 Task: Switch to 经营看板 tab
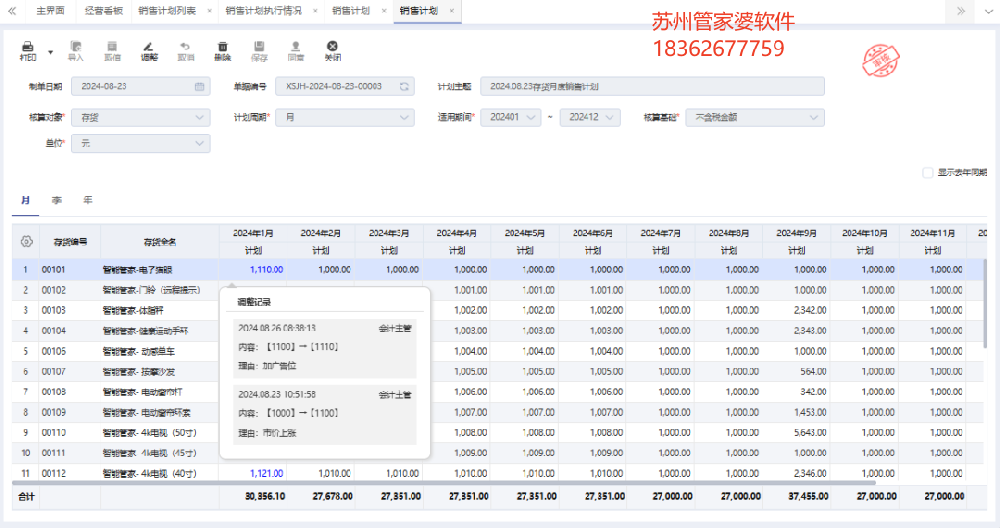[103, 11]
